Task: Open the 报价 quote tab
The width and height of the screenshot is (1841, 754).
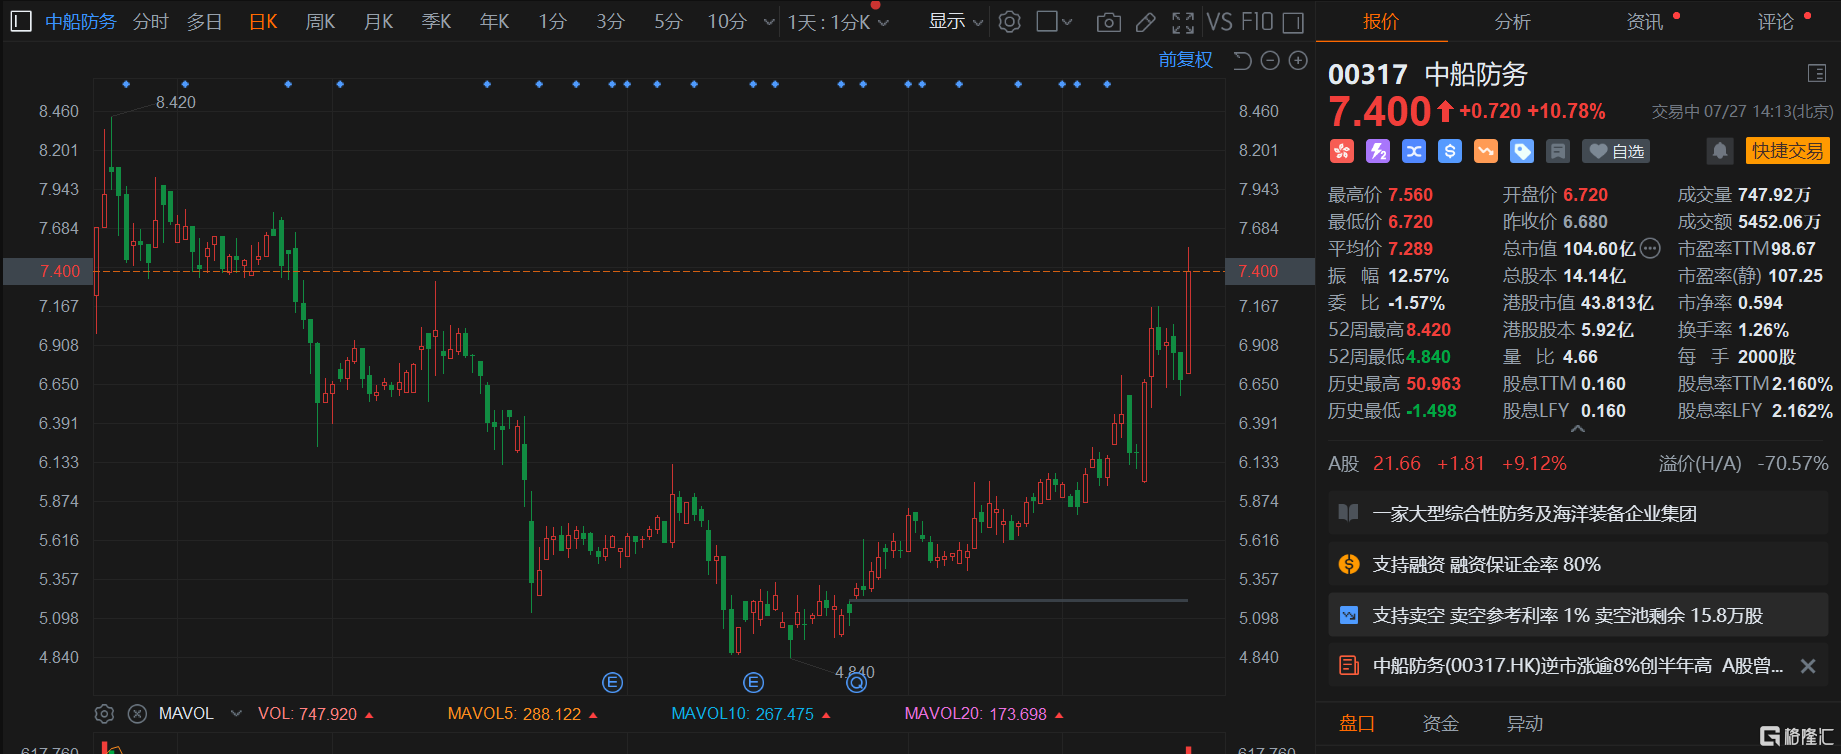Action: click(x=1381, y=22)
